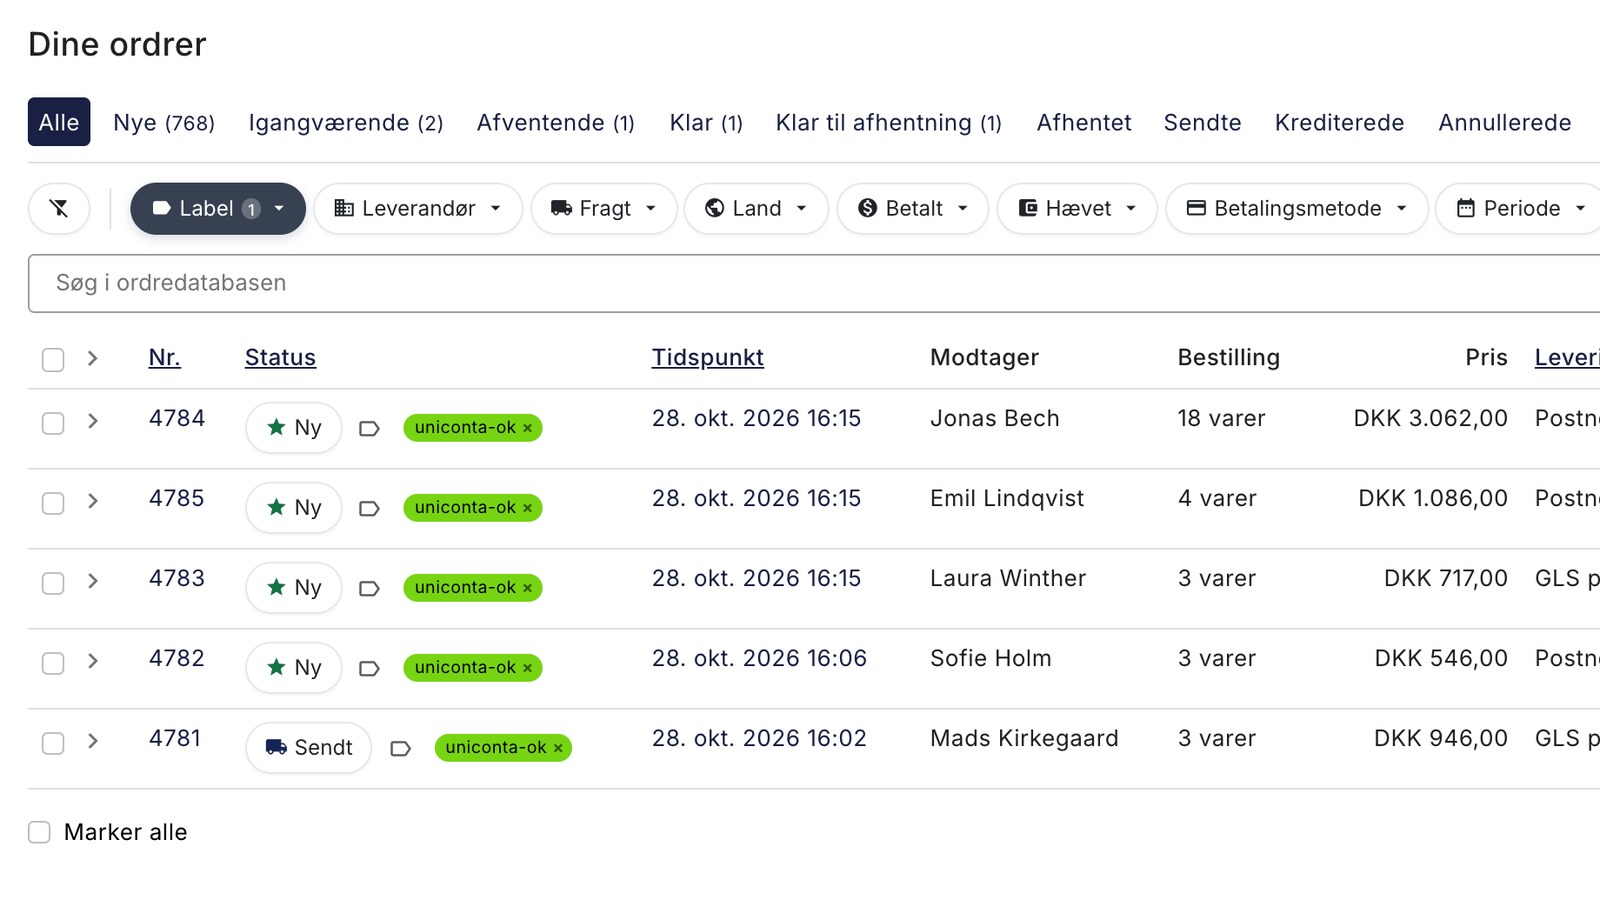Viewport: 1600px width, 900px height.
Task: Open the Land filter dropdown
Action: point(756,208)
